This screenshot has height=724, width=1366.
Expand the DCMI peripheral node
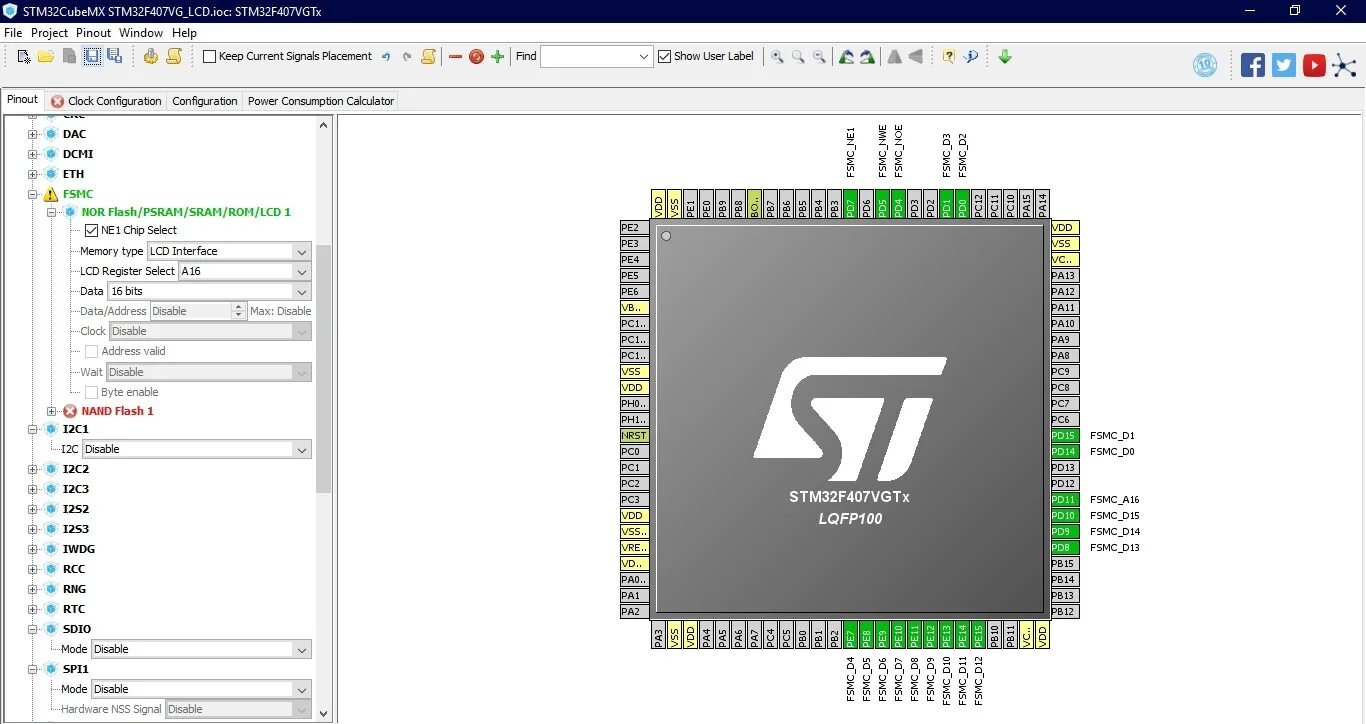point(33,154)
